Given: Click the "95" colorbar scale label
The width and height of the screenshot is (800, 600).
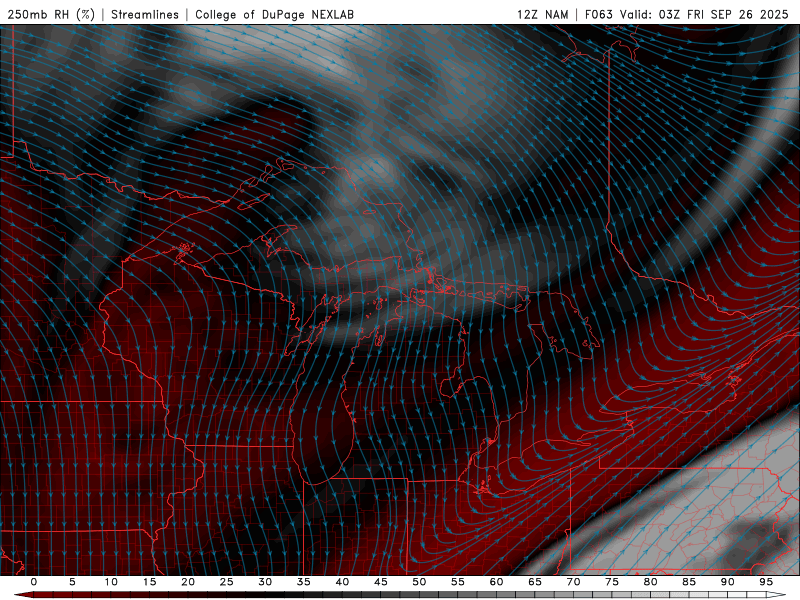Looking at the screenshot, I should (766, 582).
